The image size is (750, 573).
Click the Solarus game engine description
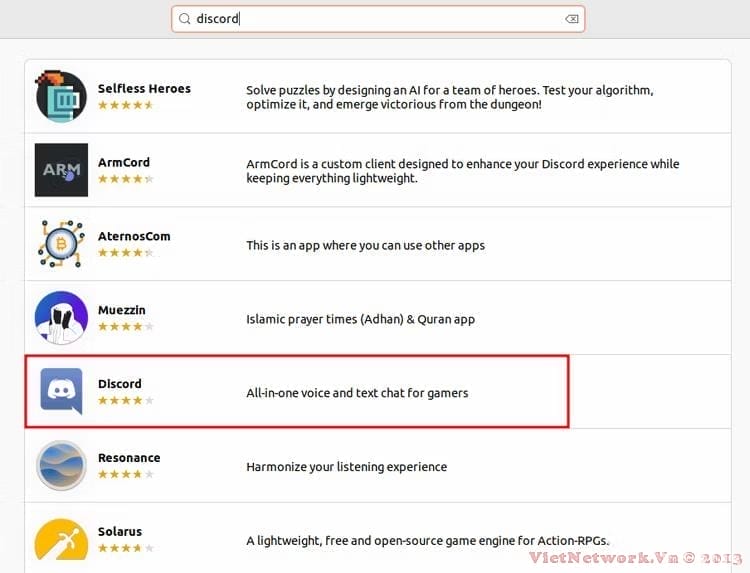click(427, 541)
